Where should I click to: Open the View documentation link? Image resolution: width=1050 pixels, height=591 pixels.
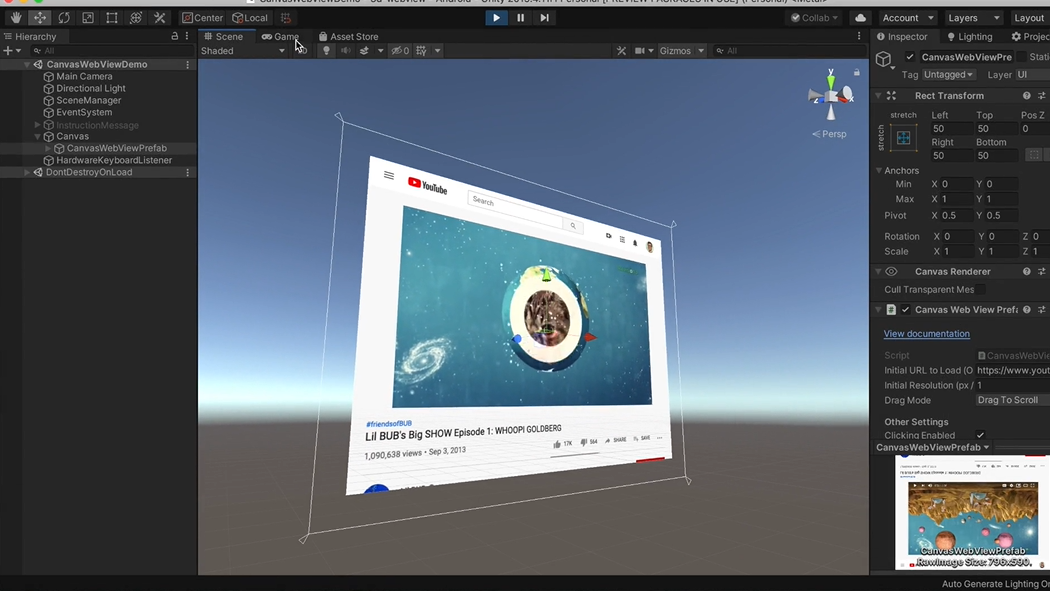(927, 334)
